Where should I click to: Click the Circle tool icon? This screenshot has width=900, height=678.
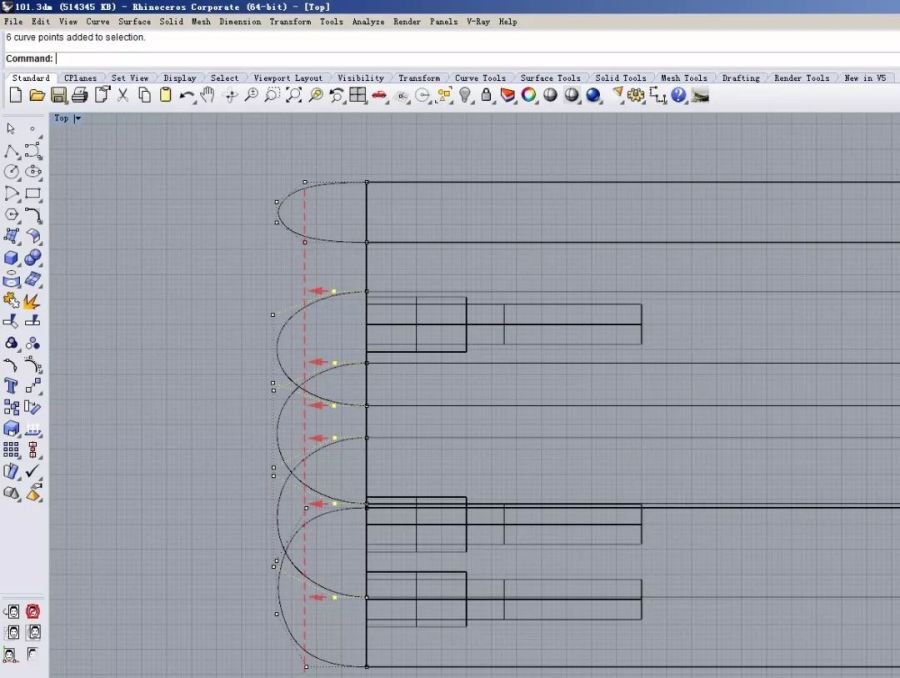tap(12, 172)
